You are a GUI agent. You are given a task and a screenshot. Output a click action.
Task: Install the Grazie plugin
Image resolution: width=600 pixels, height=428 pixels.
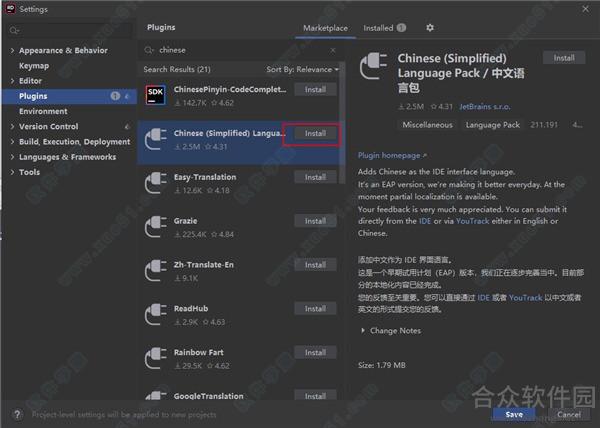point(315,221)
